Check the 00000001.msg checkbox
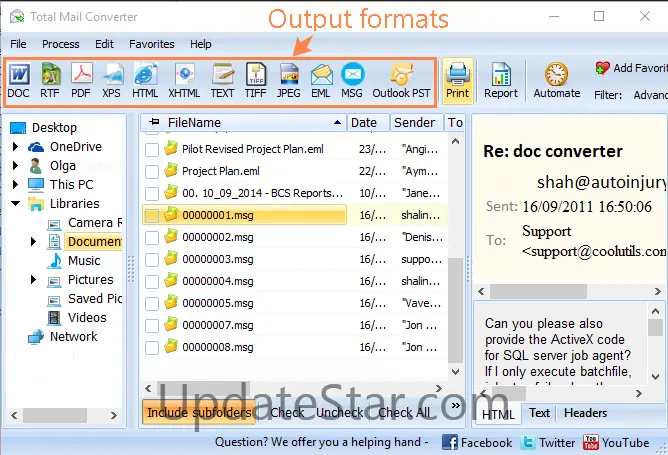This screenshot has height=455, width=668. [x=152, y=216]
